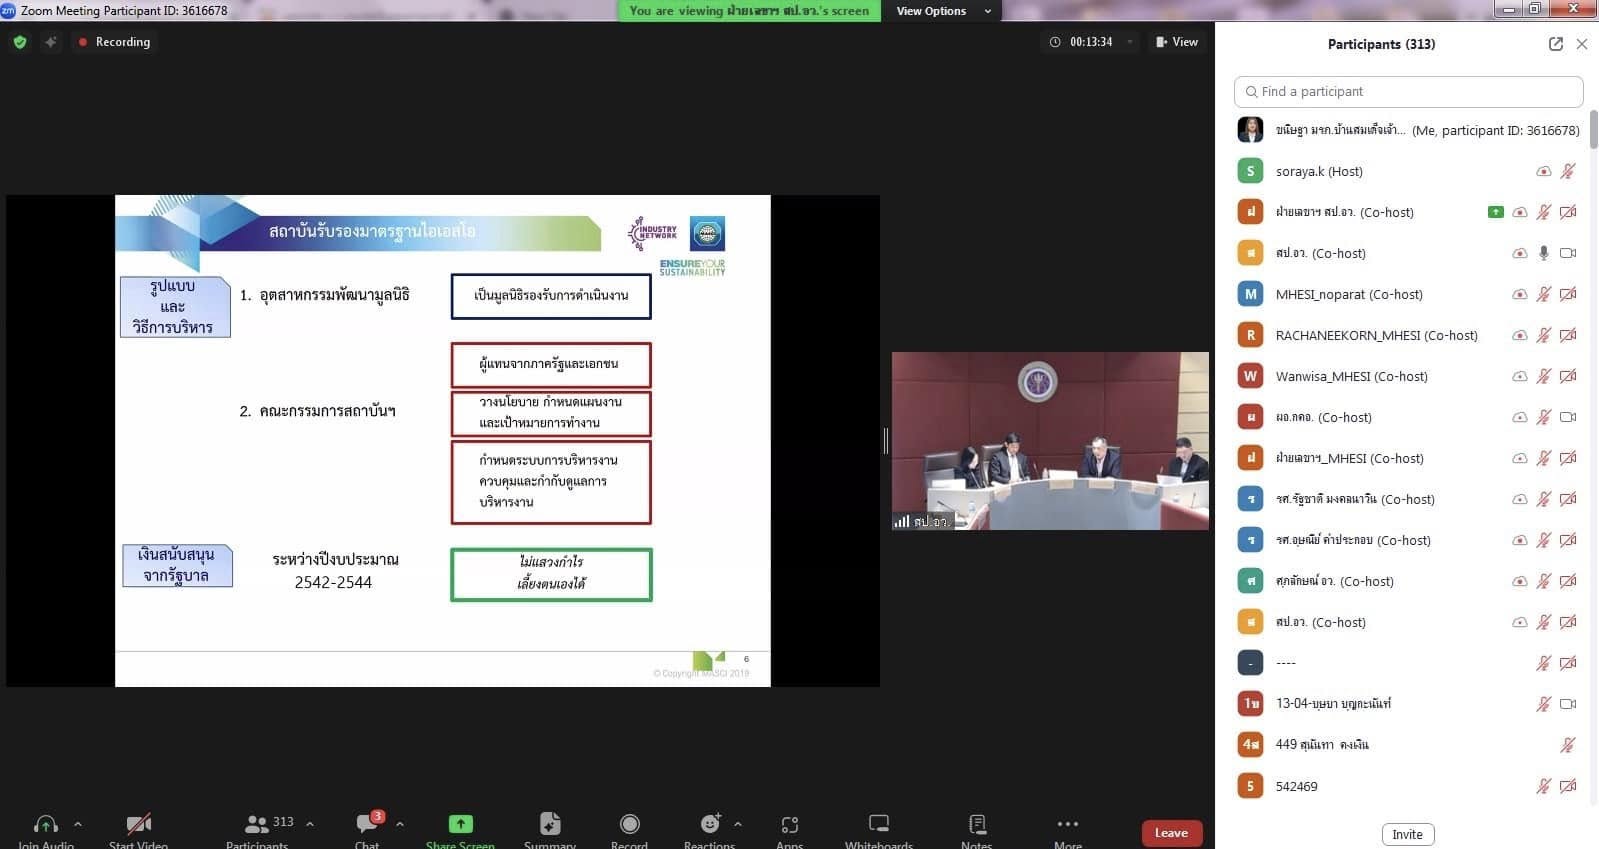Open dropdown next to the meeting timer
Image resolution: width=1599 pixels, height=849 pixels.
click(x=1130, y=42)
